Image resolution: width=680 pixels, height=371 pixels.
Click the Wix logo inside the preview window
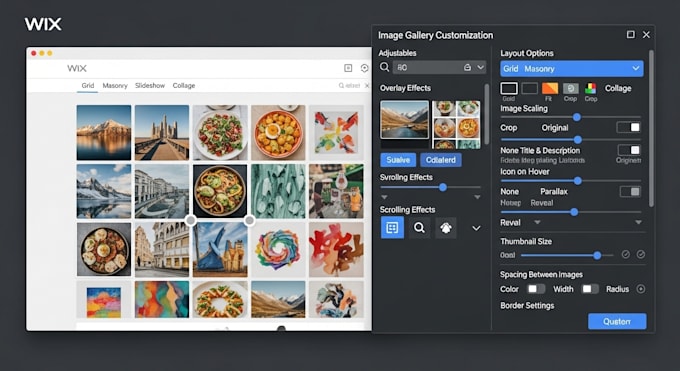click(77, 68)
